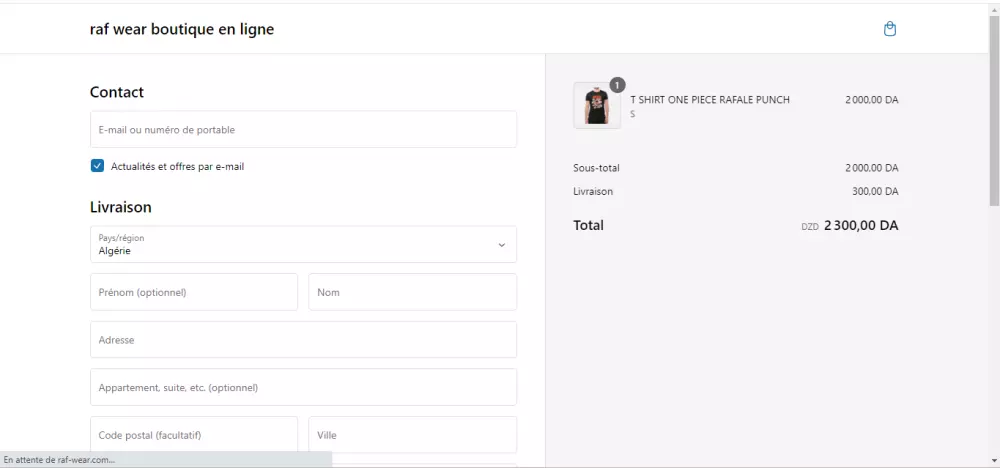Screen dimensions: 1000x468
Task: Click the Prénom (optionnel) field
Action: pos(194,292)
